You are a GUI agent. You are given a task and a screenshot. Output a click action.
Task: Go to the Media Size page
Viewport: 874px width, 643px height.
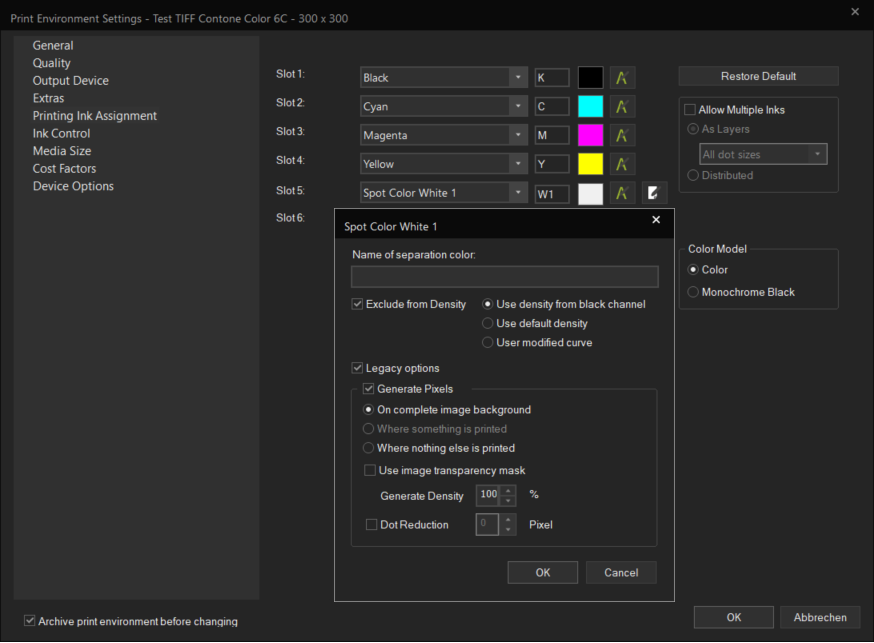62,151
